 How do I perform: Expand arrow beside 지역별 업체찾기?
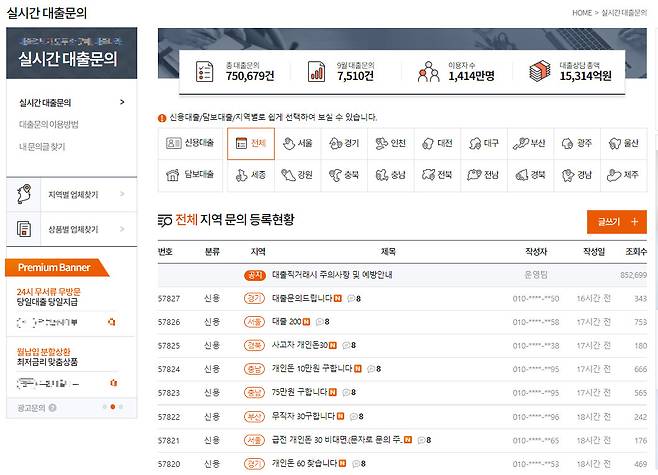point(122,194)
